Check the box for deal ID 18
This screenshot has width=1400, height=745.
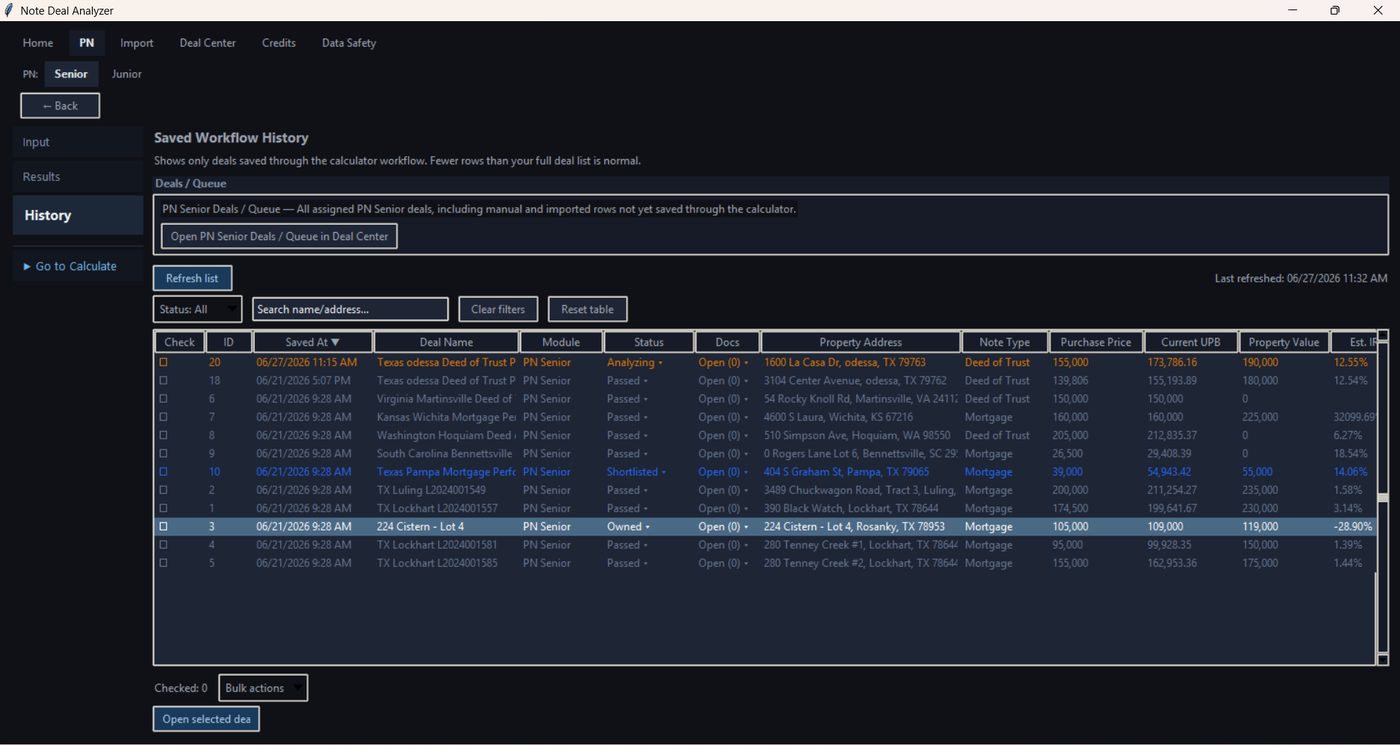[x=164, y=380]
